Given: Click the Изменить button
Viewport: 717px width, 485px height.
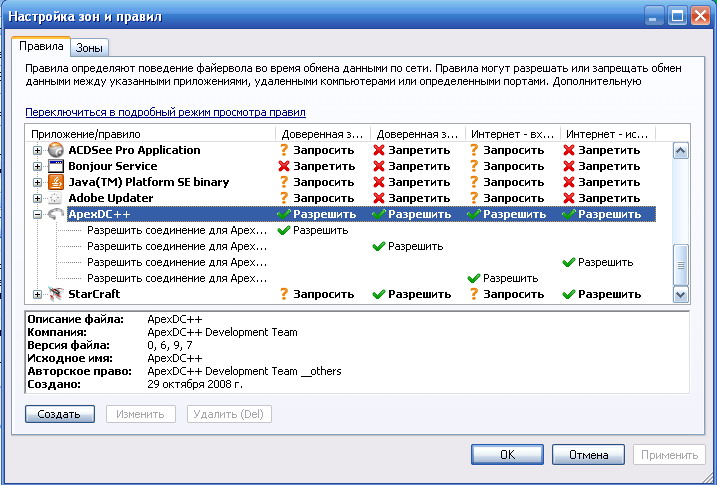Looking at the screenshot, I should 141,414.
